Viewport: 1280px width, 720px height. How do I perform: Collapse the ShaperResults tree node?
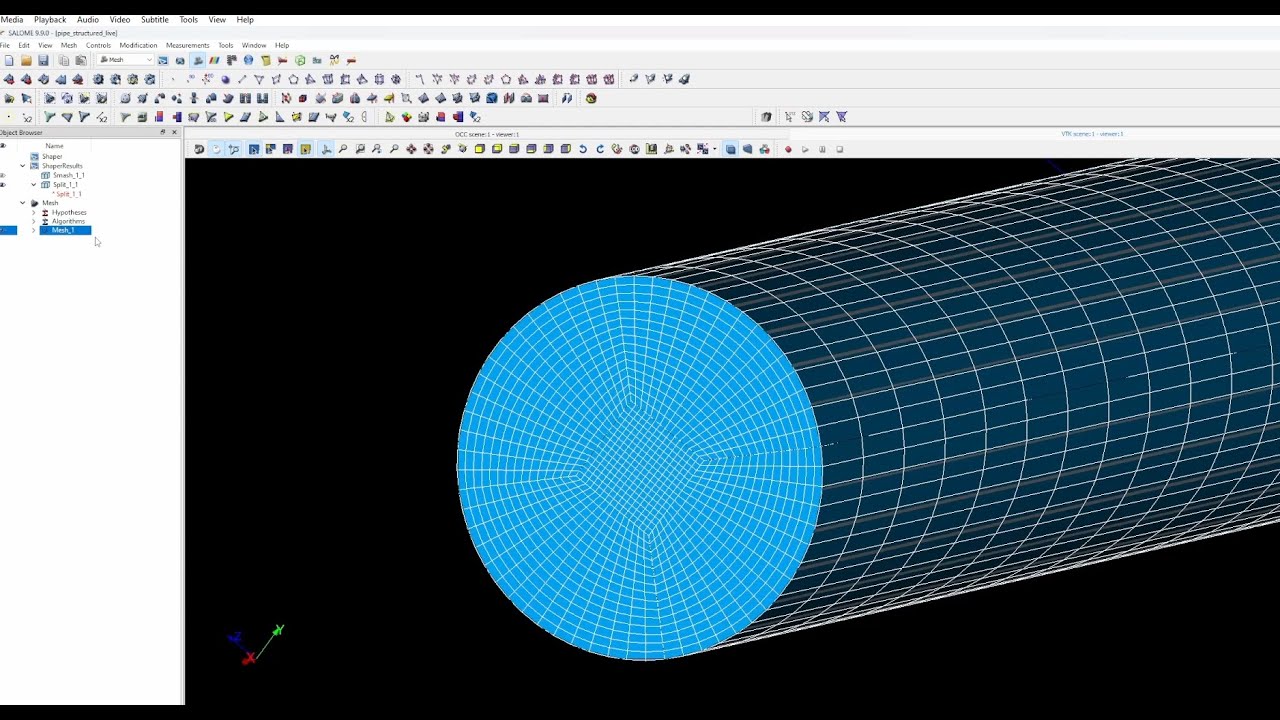point(22,166)
